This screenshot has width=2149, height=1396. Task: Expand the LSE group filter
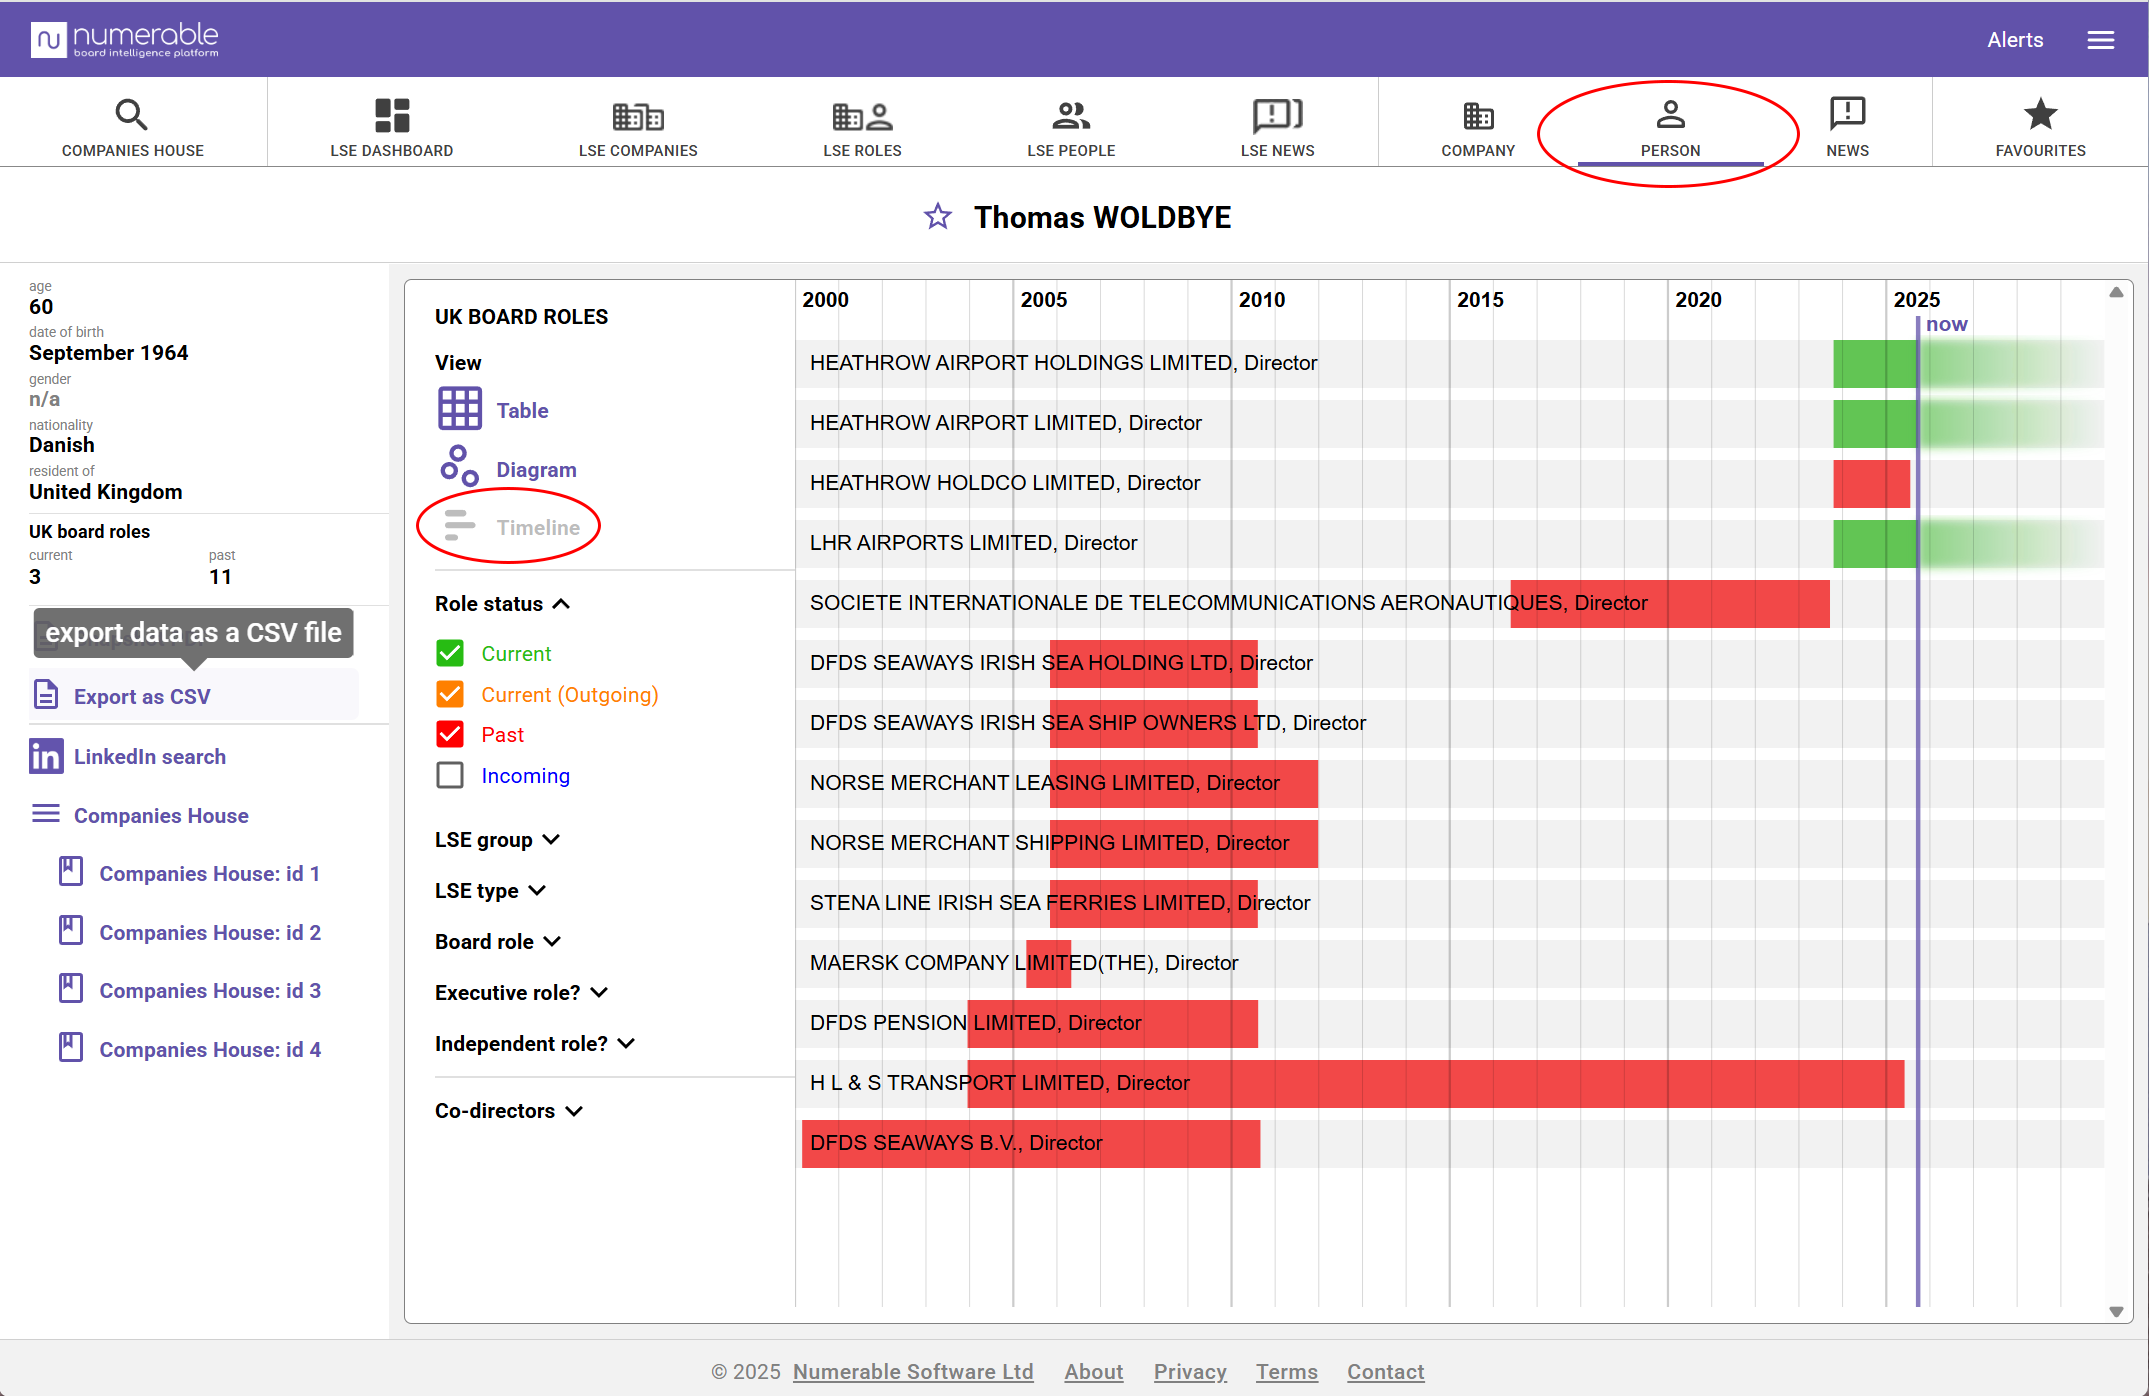point(497,840)
